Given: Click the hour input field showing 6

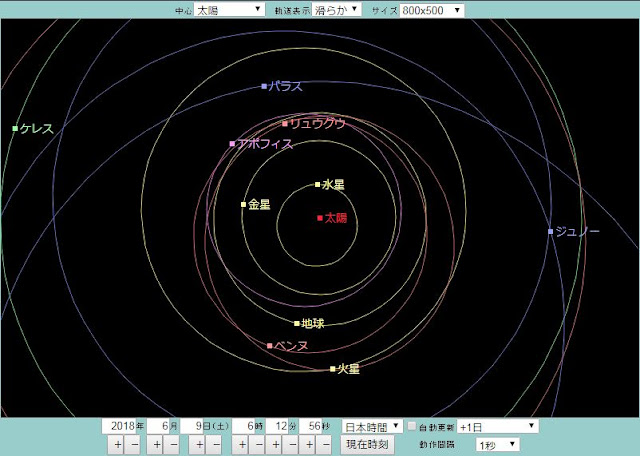Looking at the screenshot, I should [x=244, y=426].
